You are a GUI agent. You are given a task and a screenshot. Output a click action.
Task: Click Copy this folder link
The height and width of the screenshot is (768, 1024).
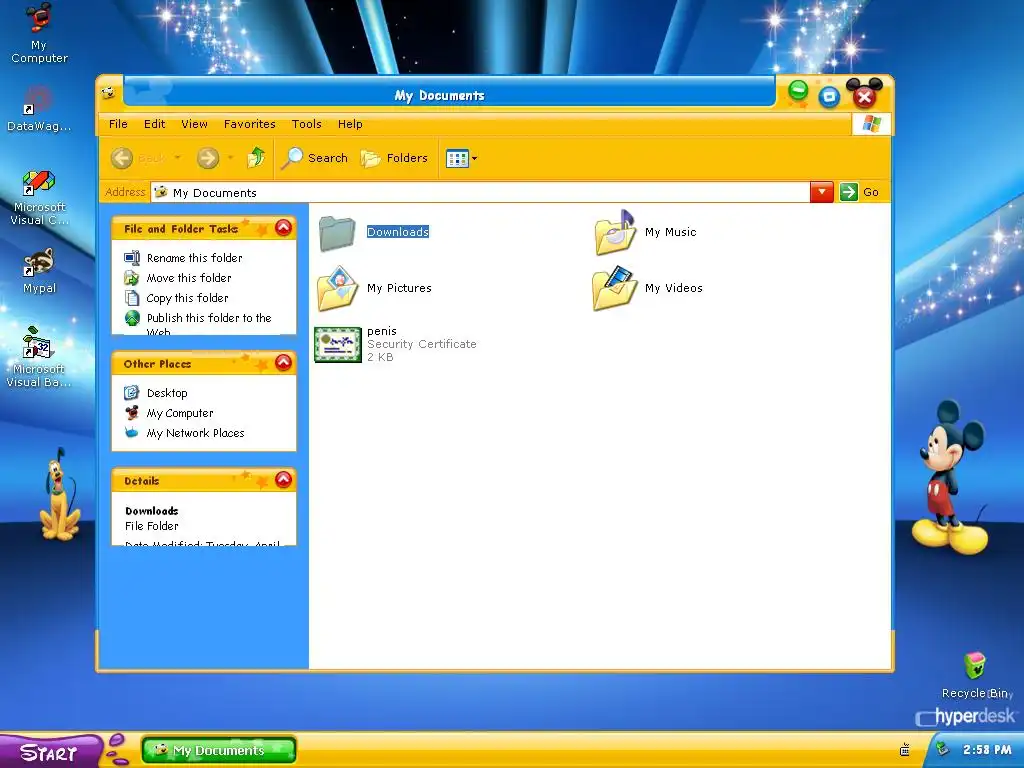click(x=187, y=298)
